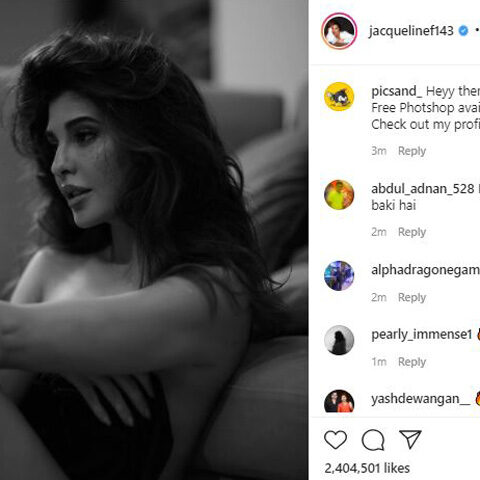Open alphadragonegam commenter avatar
Viewport: 480px width, 480px height.
[x=339, y=276]
